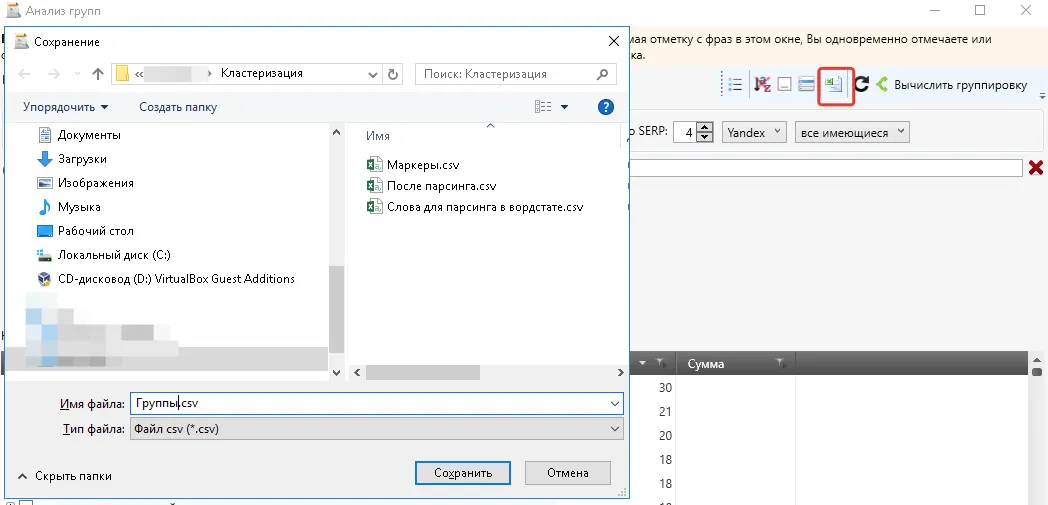Select Локальный диск (C:) in navigation pane
Image resolution: width=1048 pixels, height=505 pixels.
coord(104,255)
